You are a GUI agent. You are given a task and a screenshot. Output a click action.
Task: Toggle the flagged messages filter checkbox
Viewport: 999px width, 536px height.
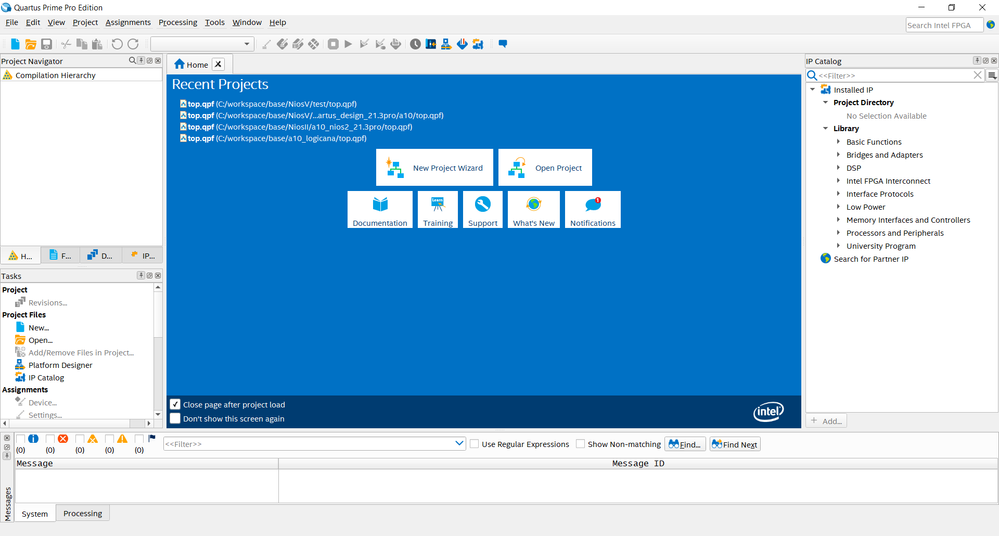point(139,438)
